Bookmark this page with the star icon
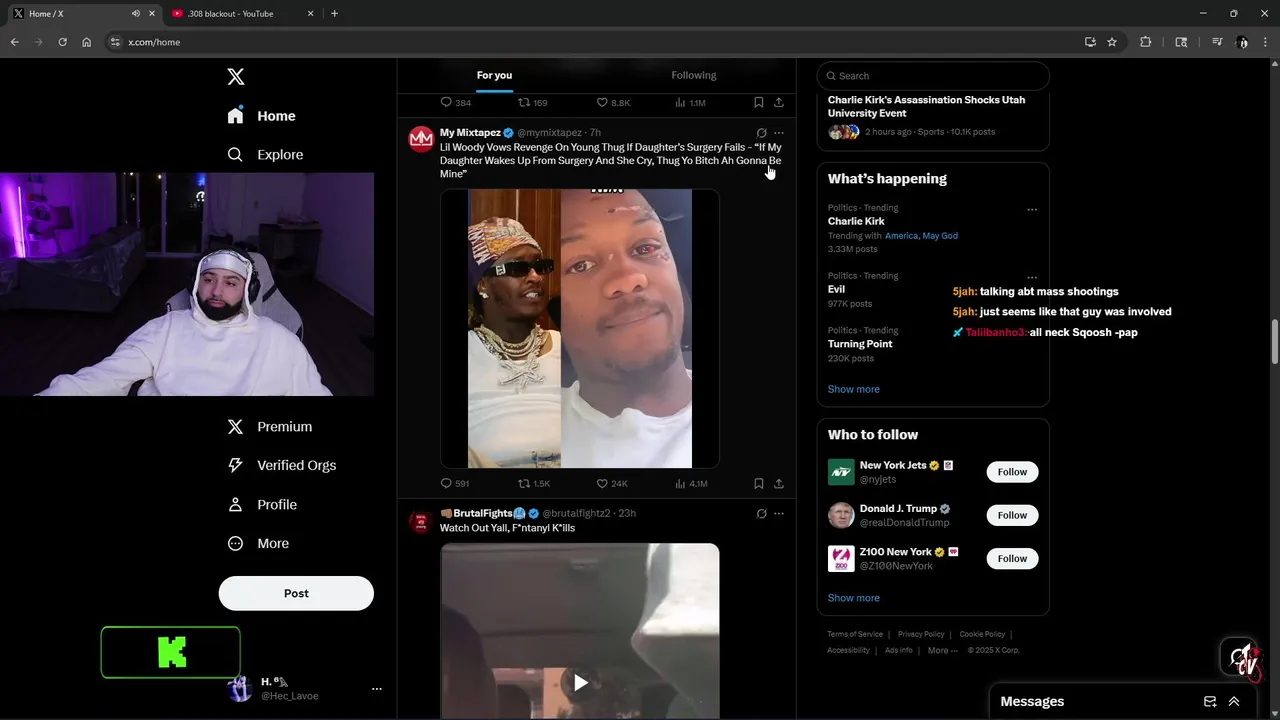 pyautogui.click(x=1112, y=42)
